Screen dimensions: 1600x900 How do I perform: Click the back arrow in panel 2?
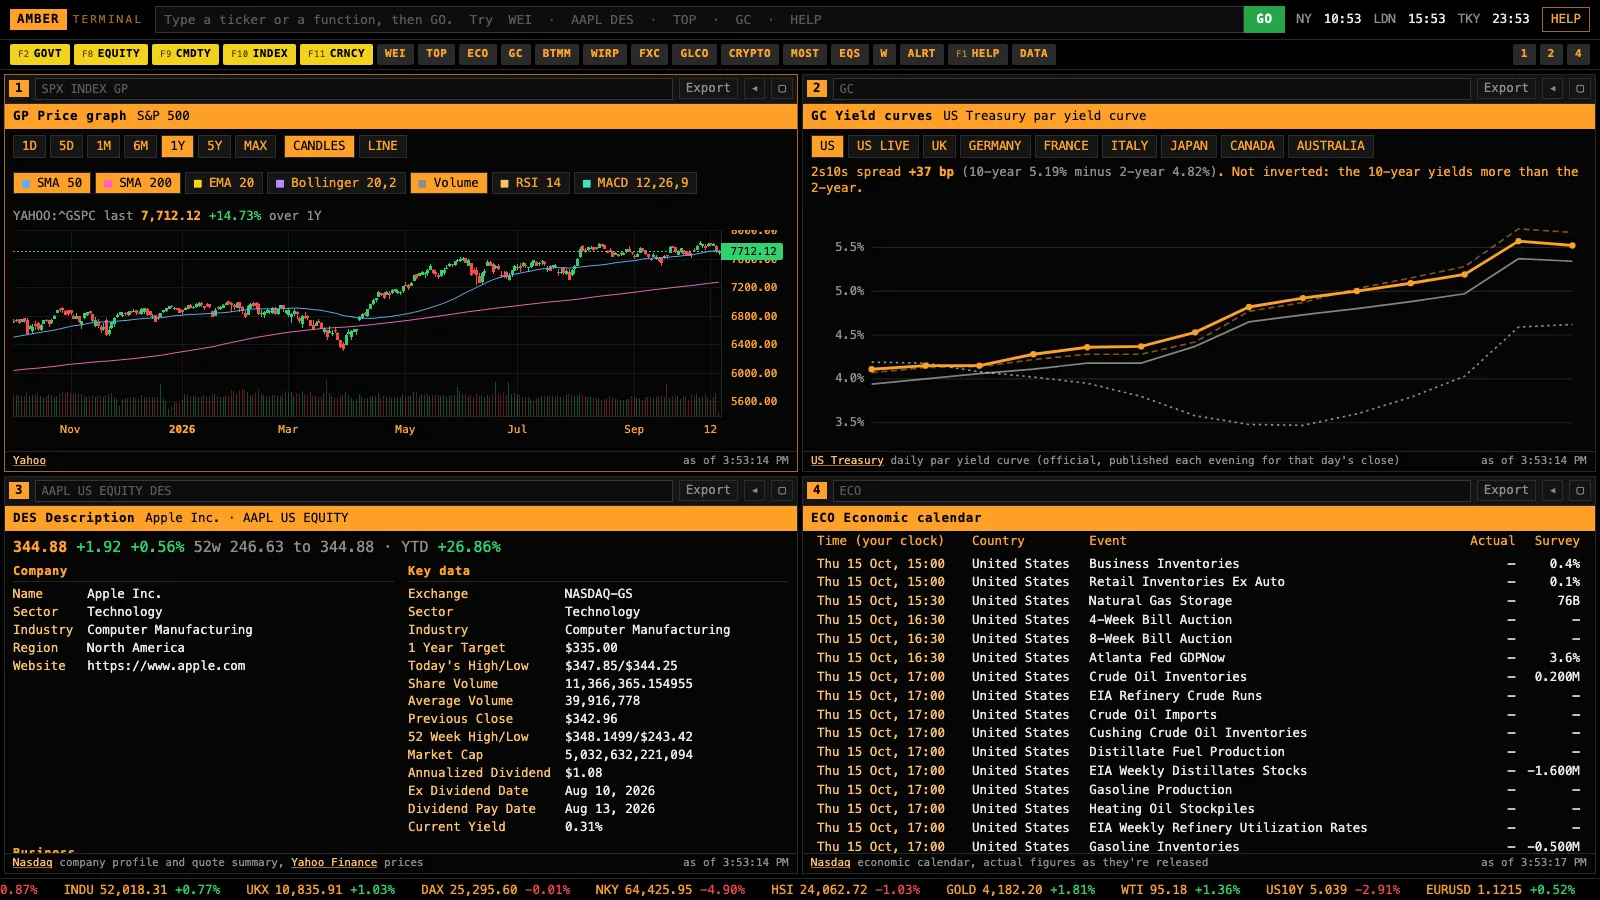coord(1553,88)
